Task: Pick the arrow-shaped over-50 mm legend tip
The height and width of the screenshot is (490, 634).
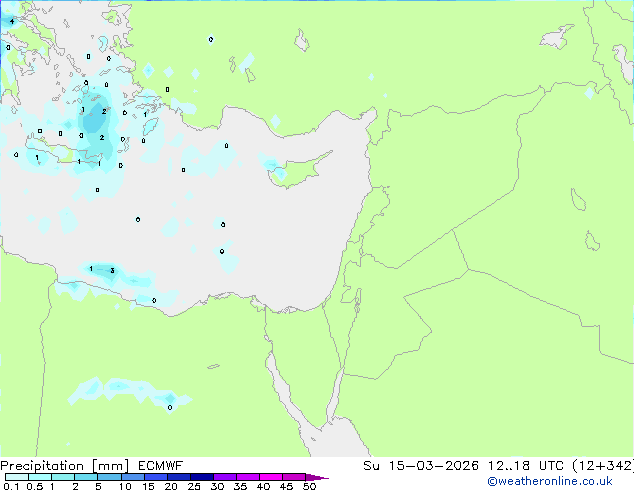Action: [317, 477]
